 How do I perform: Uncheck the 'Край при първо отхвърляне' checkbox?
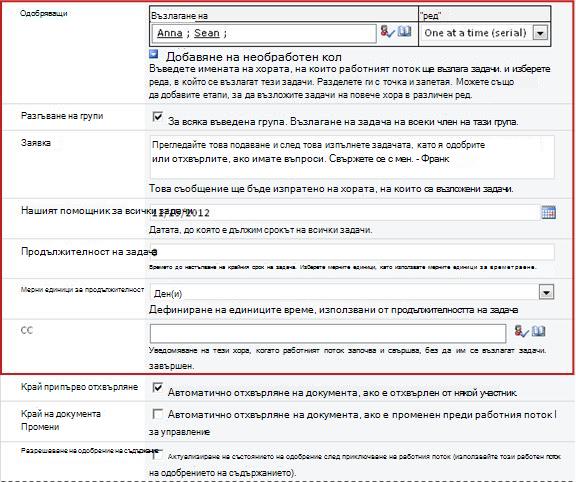coord(158,388)
